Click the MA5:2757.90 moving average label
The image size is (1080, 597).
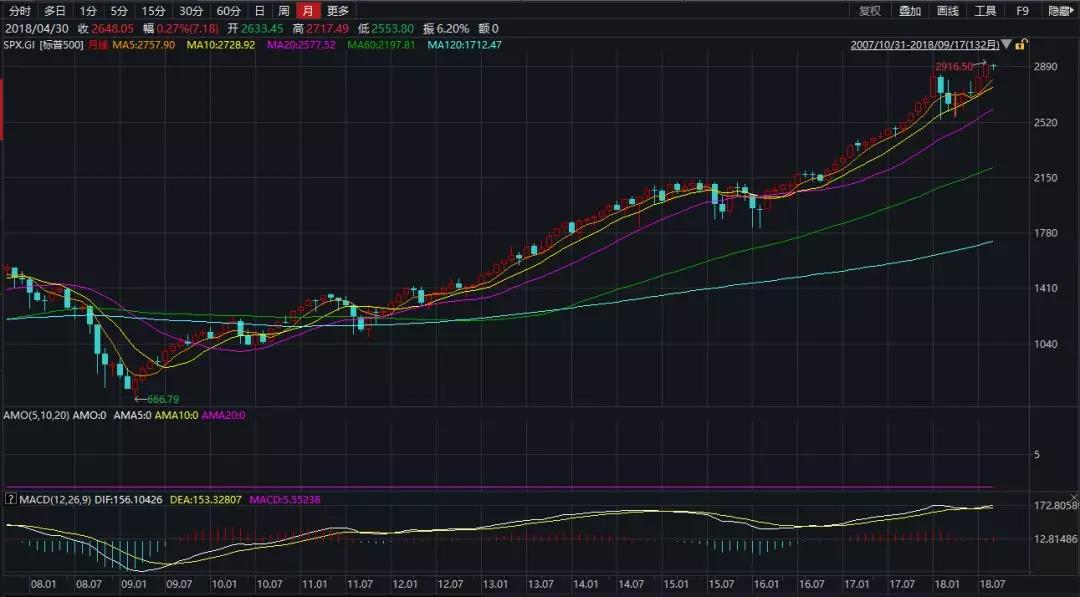coord(143,45)
